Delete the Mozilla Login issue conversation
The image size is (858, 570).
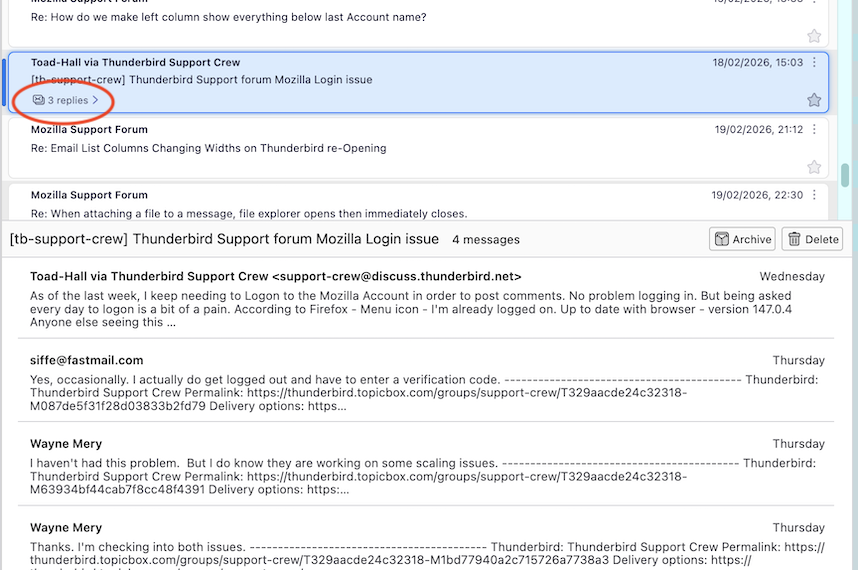click(x=812, y=239)
